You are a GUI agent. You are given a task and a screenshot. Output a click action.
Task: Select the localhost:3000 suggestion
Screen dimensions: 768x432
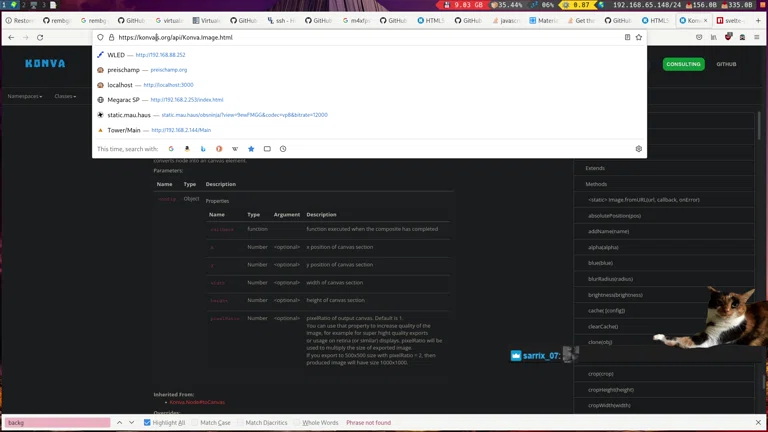(x=369, y=85)
